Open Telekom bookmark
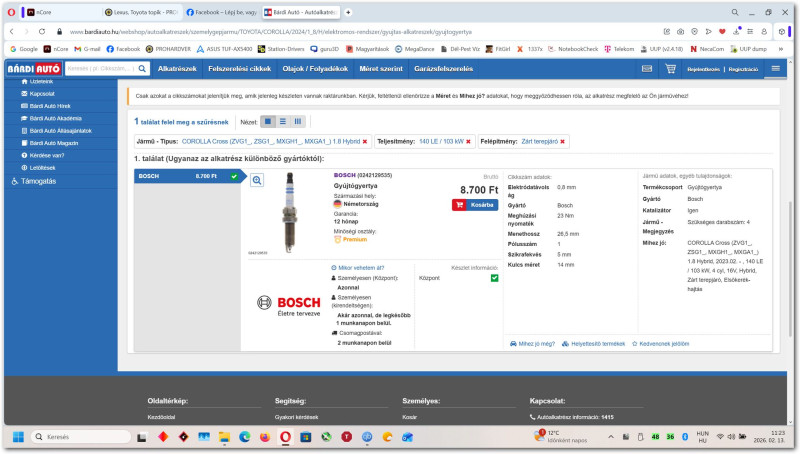This screenshot has width=800, height=454. pos(619,49)
